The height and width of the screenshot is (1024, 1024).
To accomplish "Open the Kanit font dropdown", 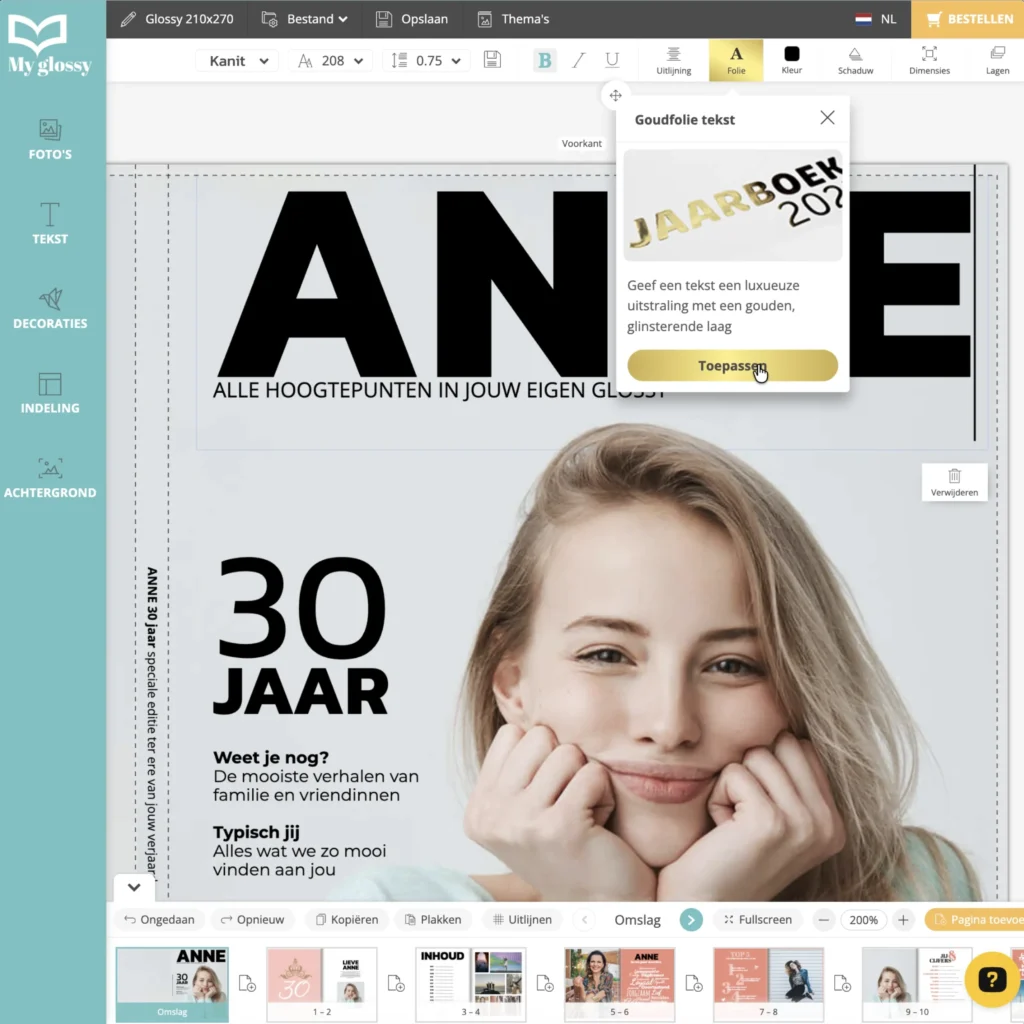I will point(237,60).
